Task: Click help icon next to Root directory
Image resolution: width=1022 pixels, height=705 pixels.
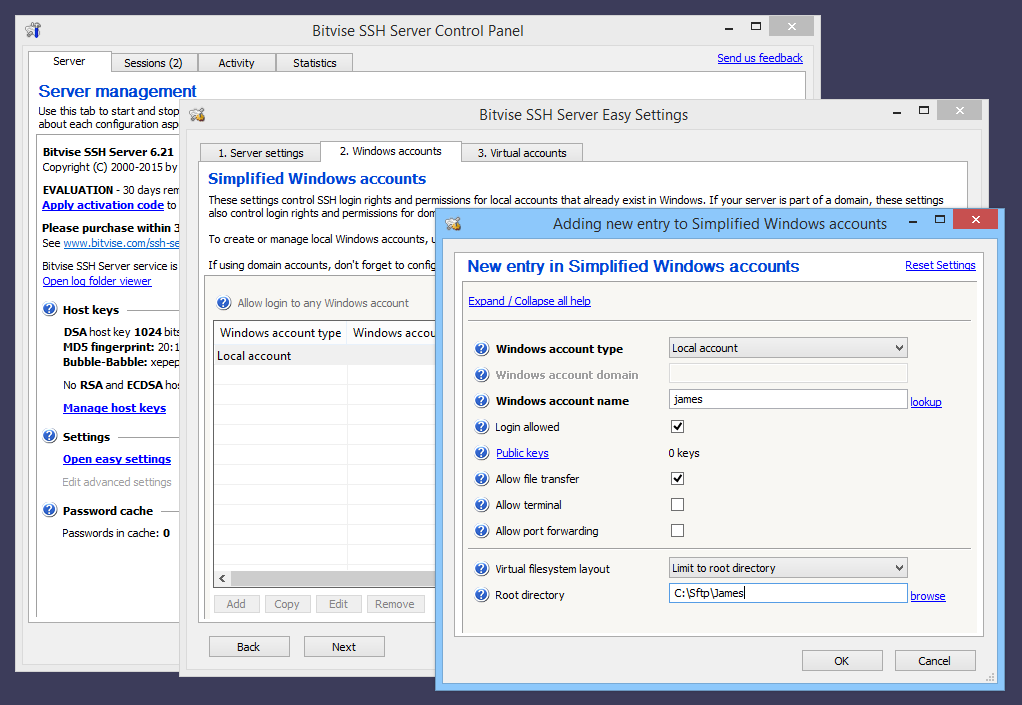Action: point(483,595)
